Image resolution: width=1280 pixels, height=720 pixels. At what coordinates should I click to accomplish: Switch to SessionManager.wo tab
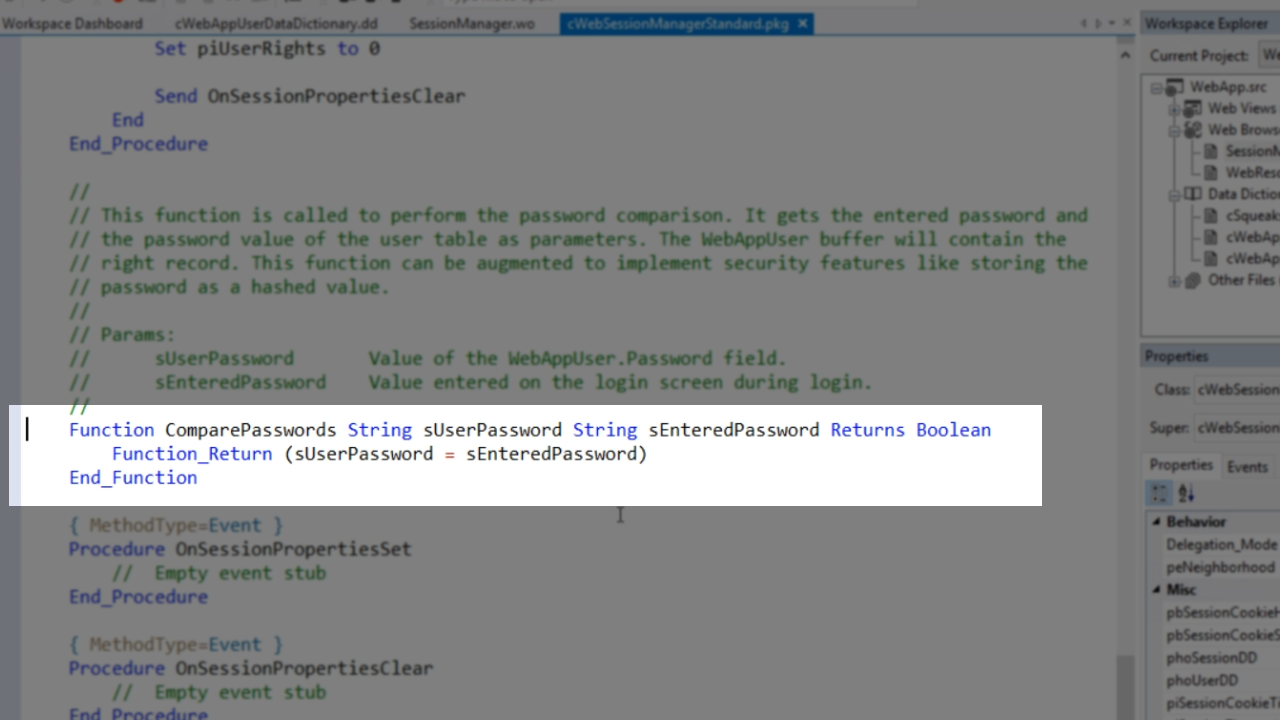471,23
